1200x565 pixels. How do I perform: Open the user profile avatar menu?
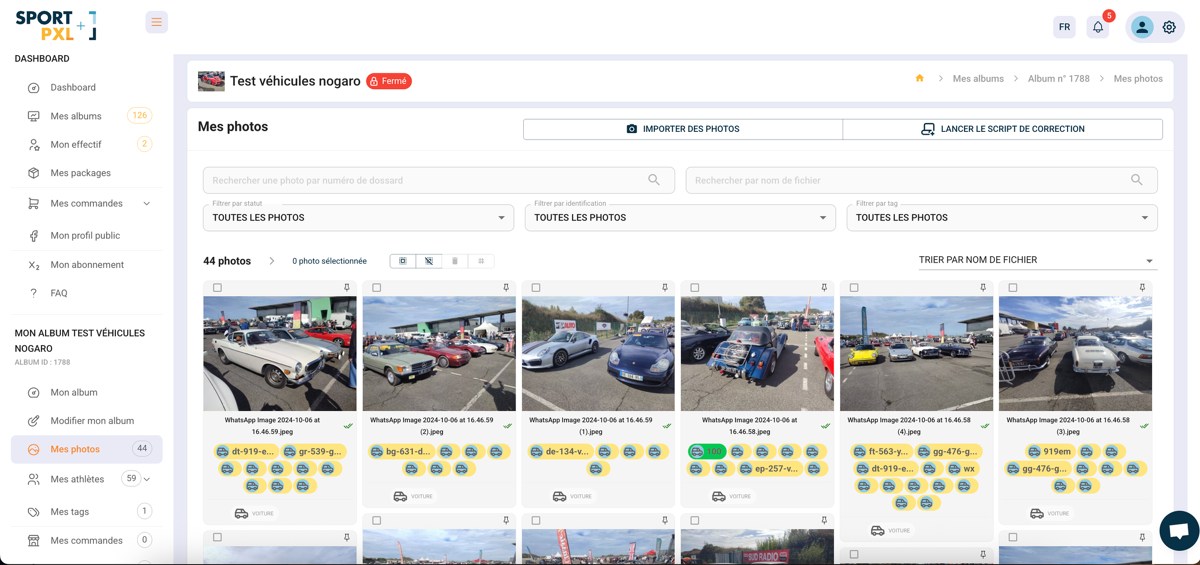(1141, 27)
